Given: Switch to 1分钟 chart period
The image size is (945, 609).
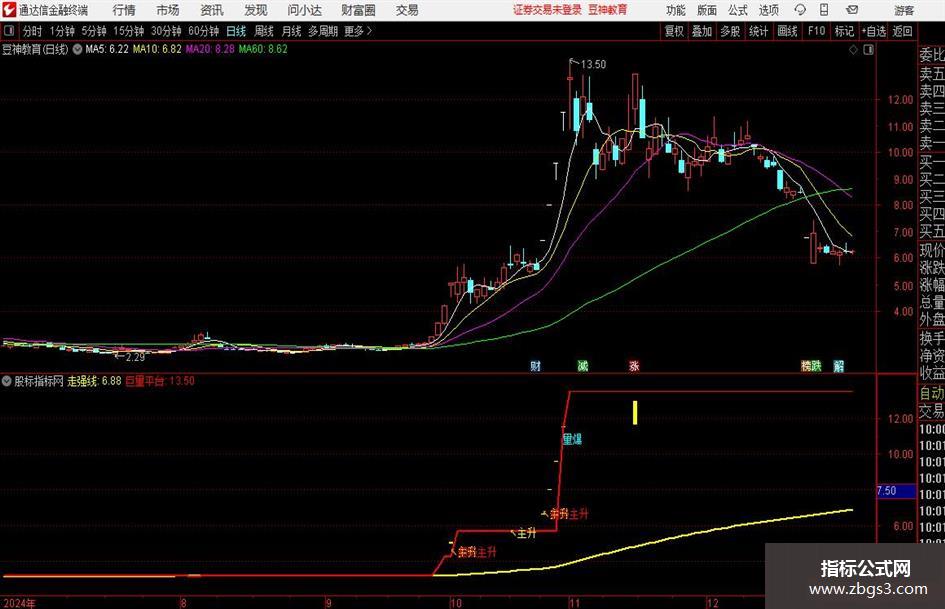Looking at the screenshot, I should (x=62, y=31).
